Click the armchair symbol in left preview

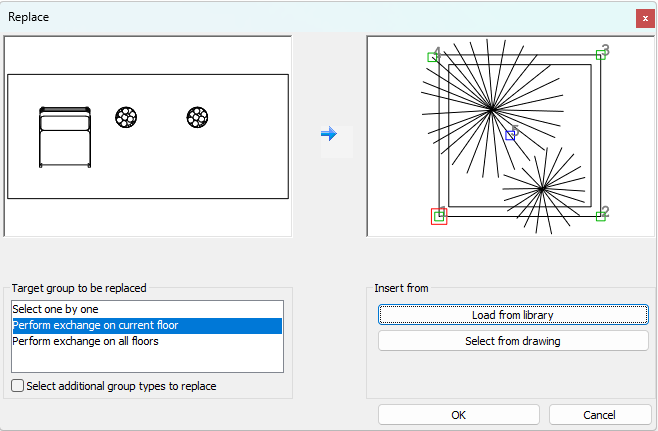[64, 136]
